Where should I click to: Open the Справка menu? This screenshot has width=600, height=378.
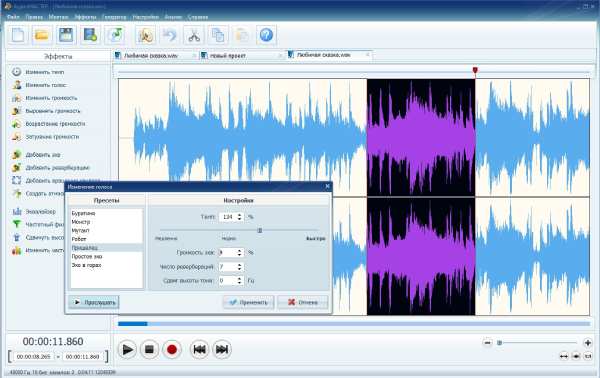click(198, 17)
